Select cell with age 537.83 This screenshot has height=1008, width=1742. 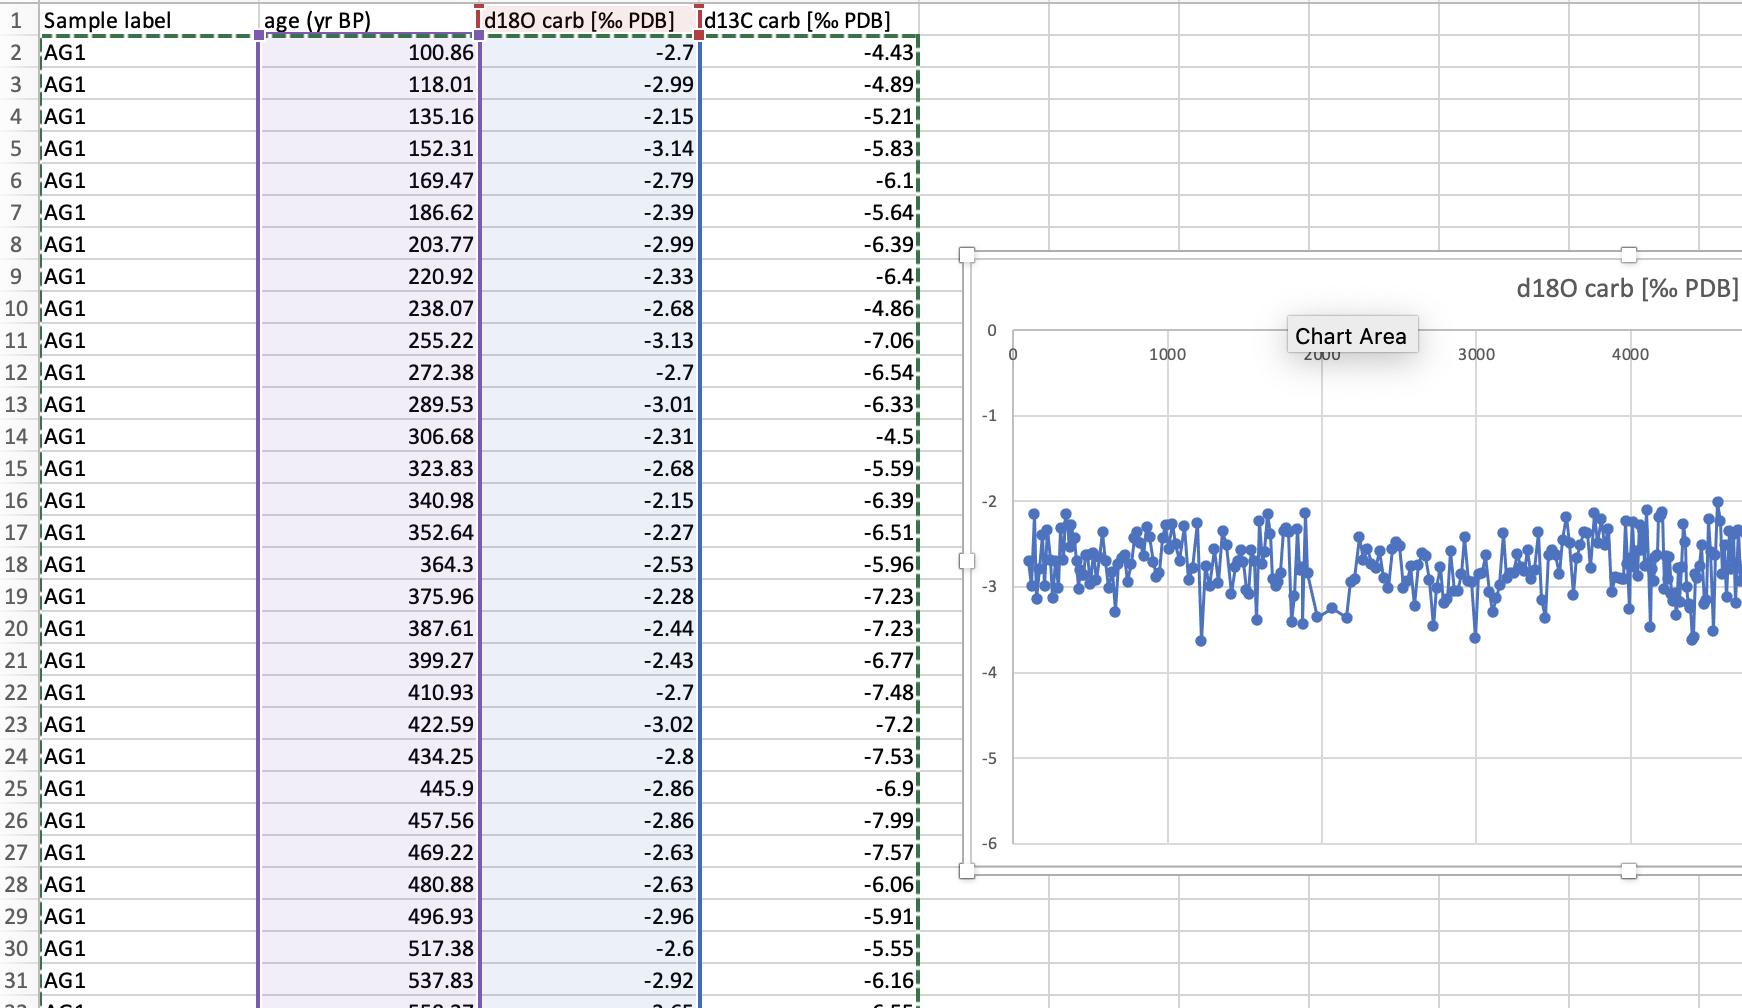coord(369,980)
